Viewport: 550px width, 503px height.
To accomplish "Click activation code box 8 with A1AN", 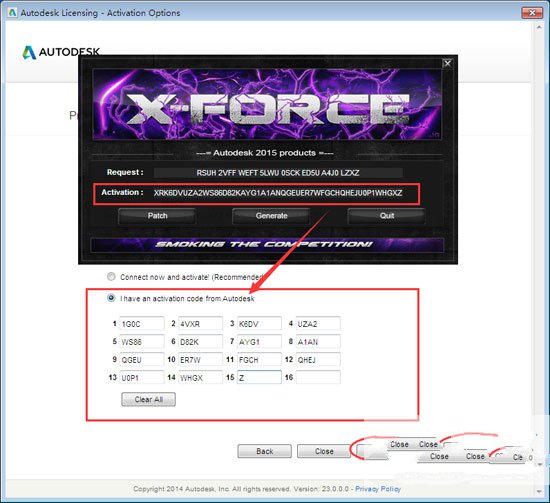I will (x=318, y=342).
